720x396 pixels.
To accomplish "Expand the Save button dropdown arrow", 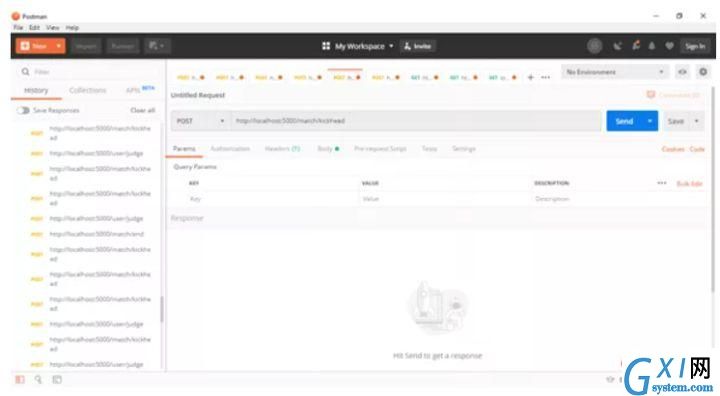I will point(697,121).
